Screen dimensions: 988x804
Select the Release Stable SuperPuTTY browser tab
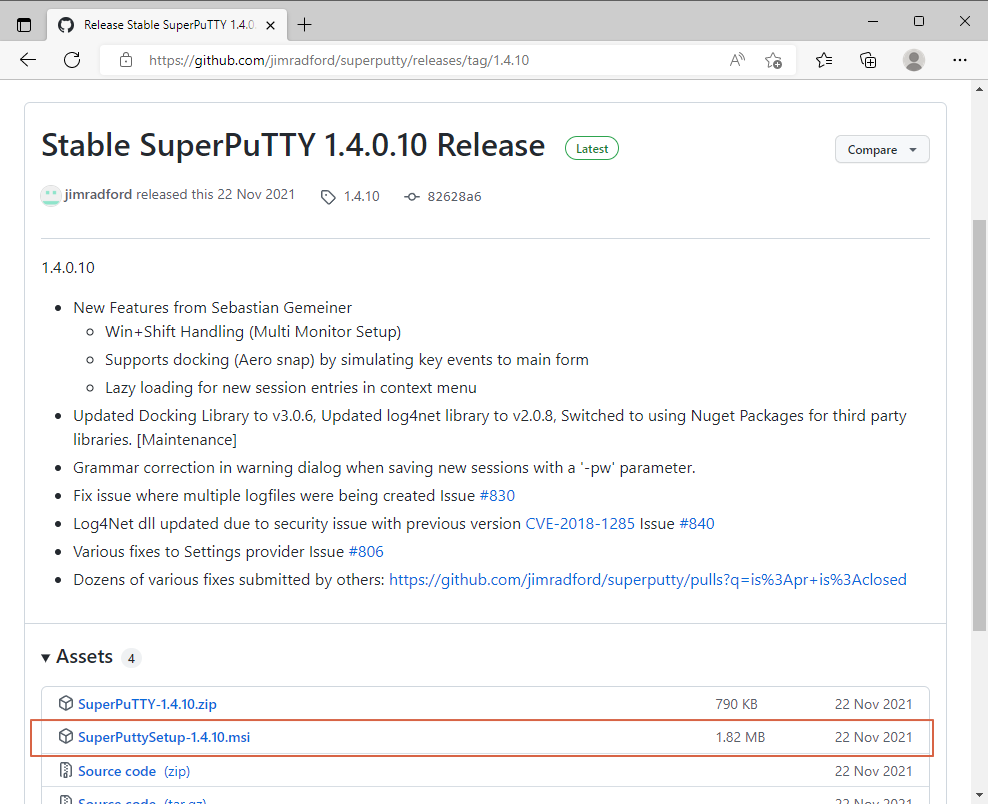click(167, 25)
